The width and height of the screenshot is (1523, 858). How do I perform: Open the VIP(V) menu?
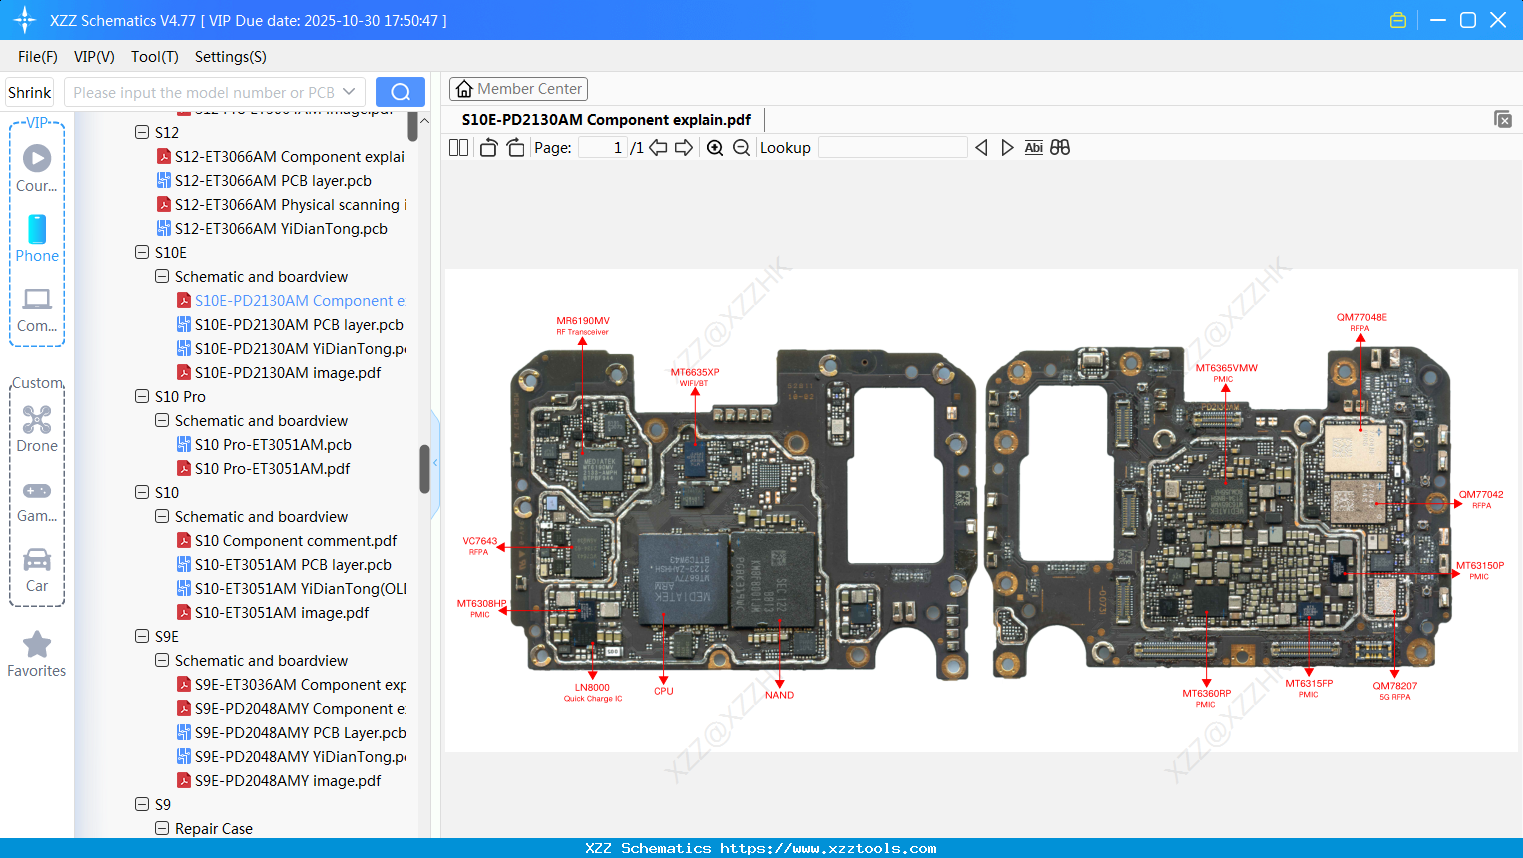coord(94,57)
